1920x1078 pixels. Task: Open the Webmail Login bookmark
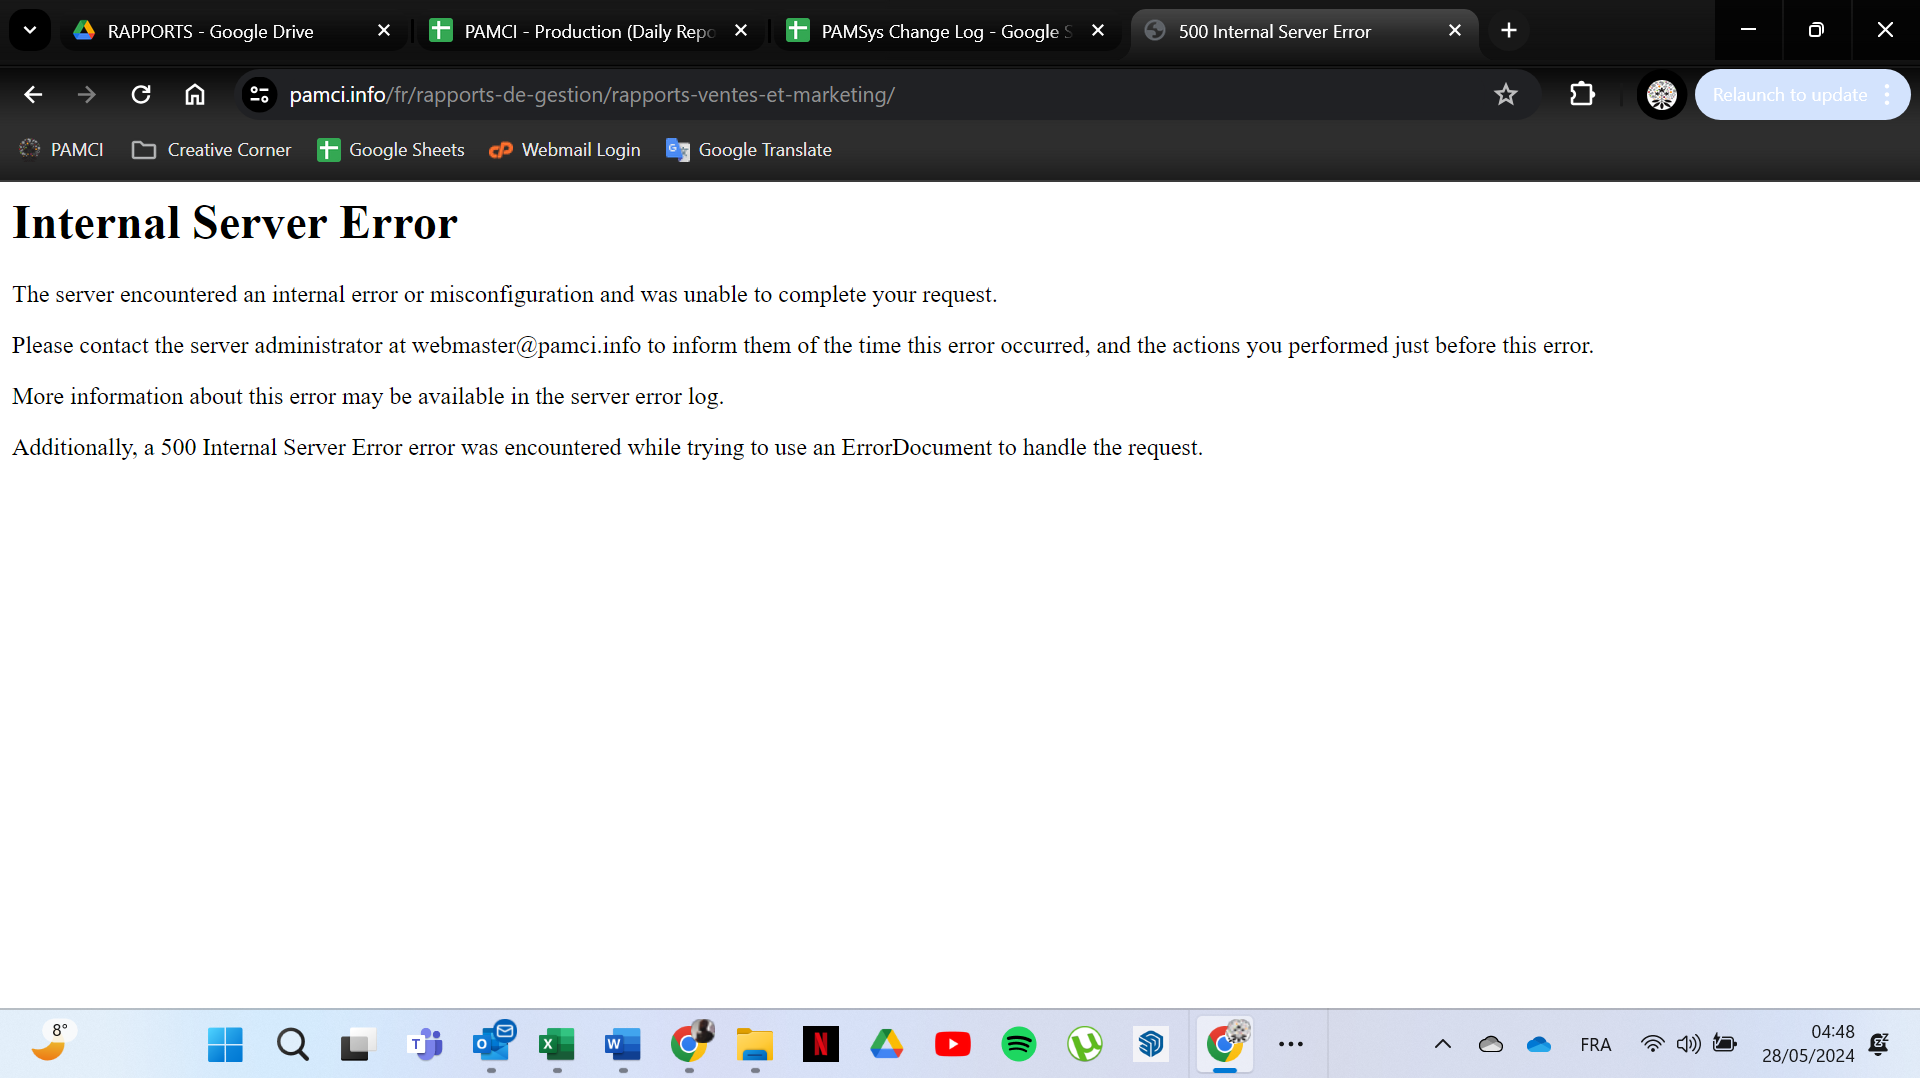[565, 150]
